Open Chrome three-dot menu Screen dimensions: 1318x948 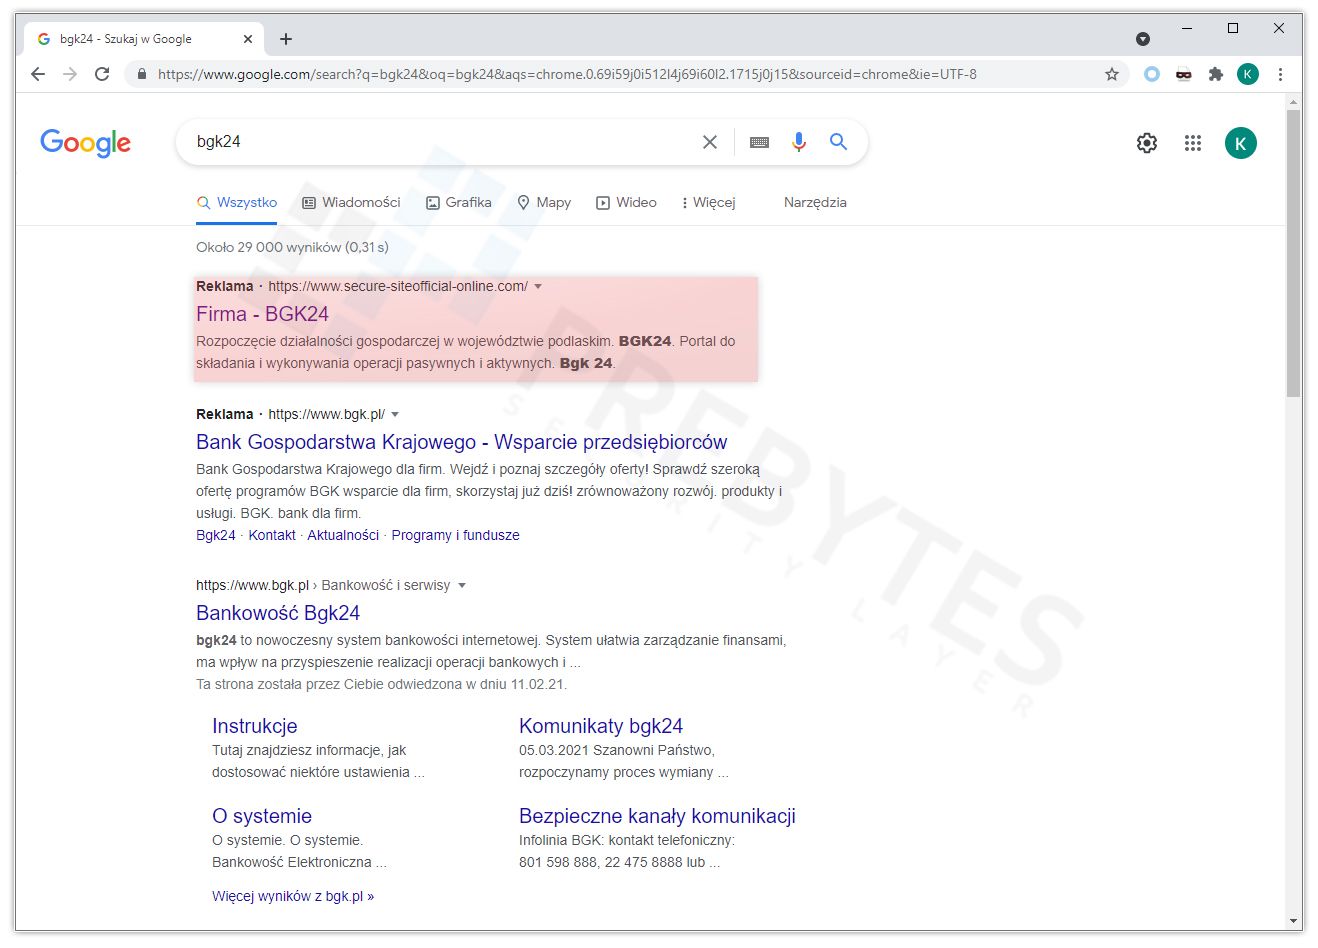[x=1280, y=74]
